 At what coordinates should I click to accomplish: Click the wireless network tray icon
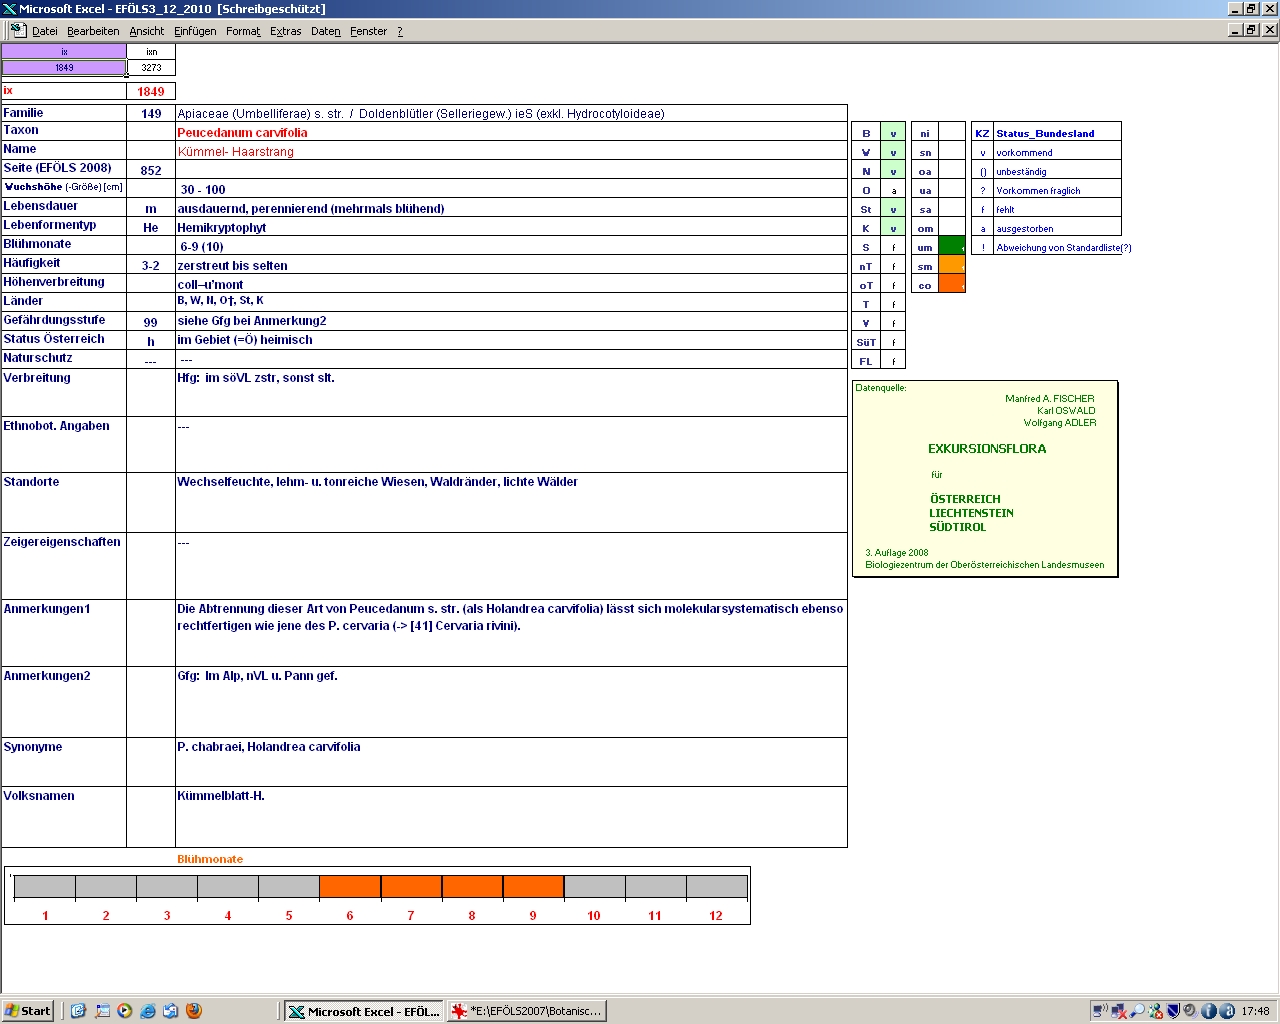tap(1100, 1011)
